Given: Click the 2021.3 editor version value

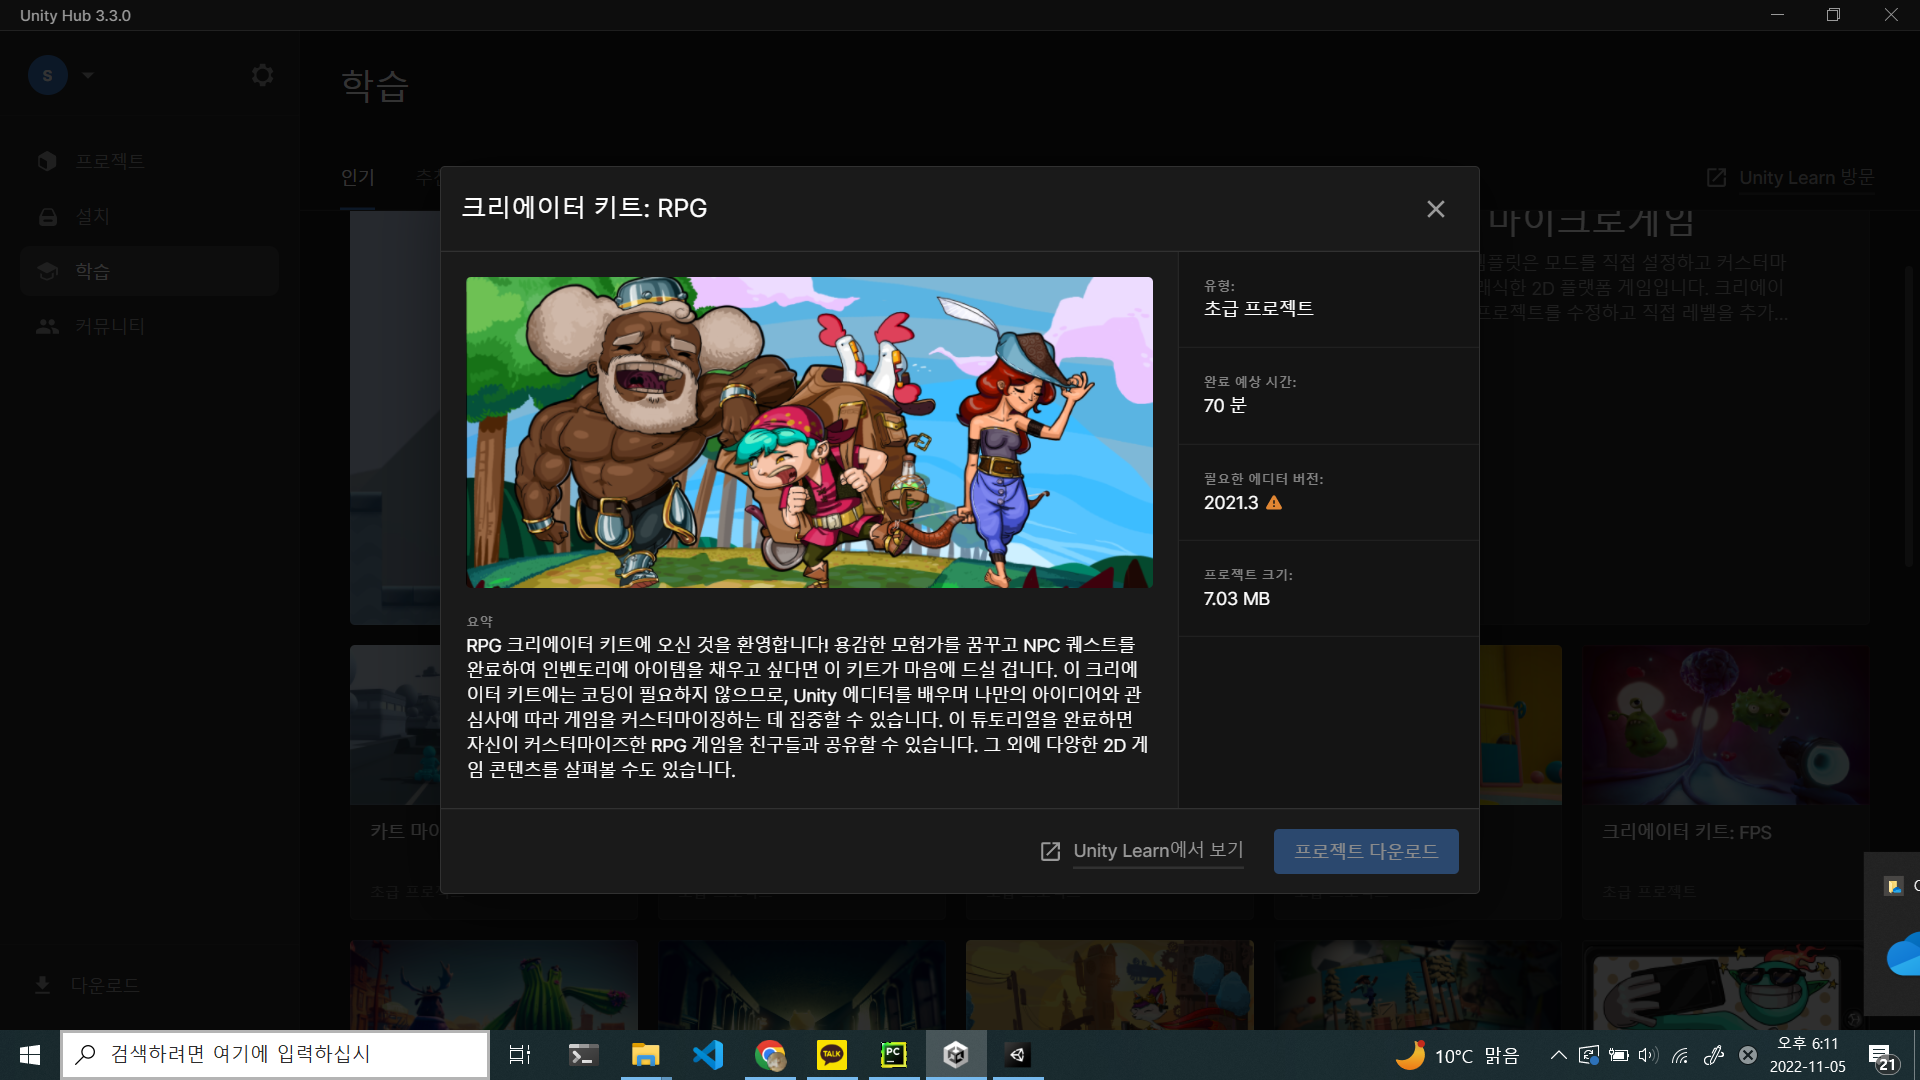Looking at the screenshot, I should (x=1230, y=503).
